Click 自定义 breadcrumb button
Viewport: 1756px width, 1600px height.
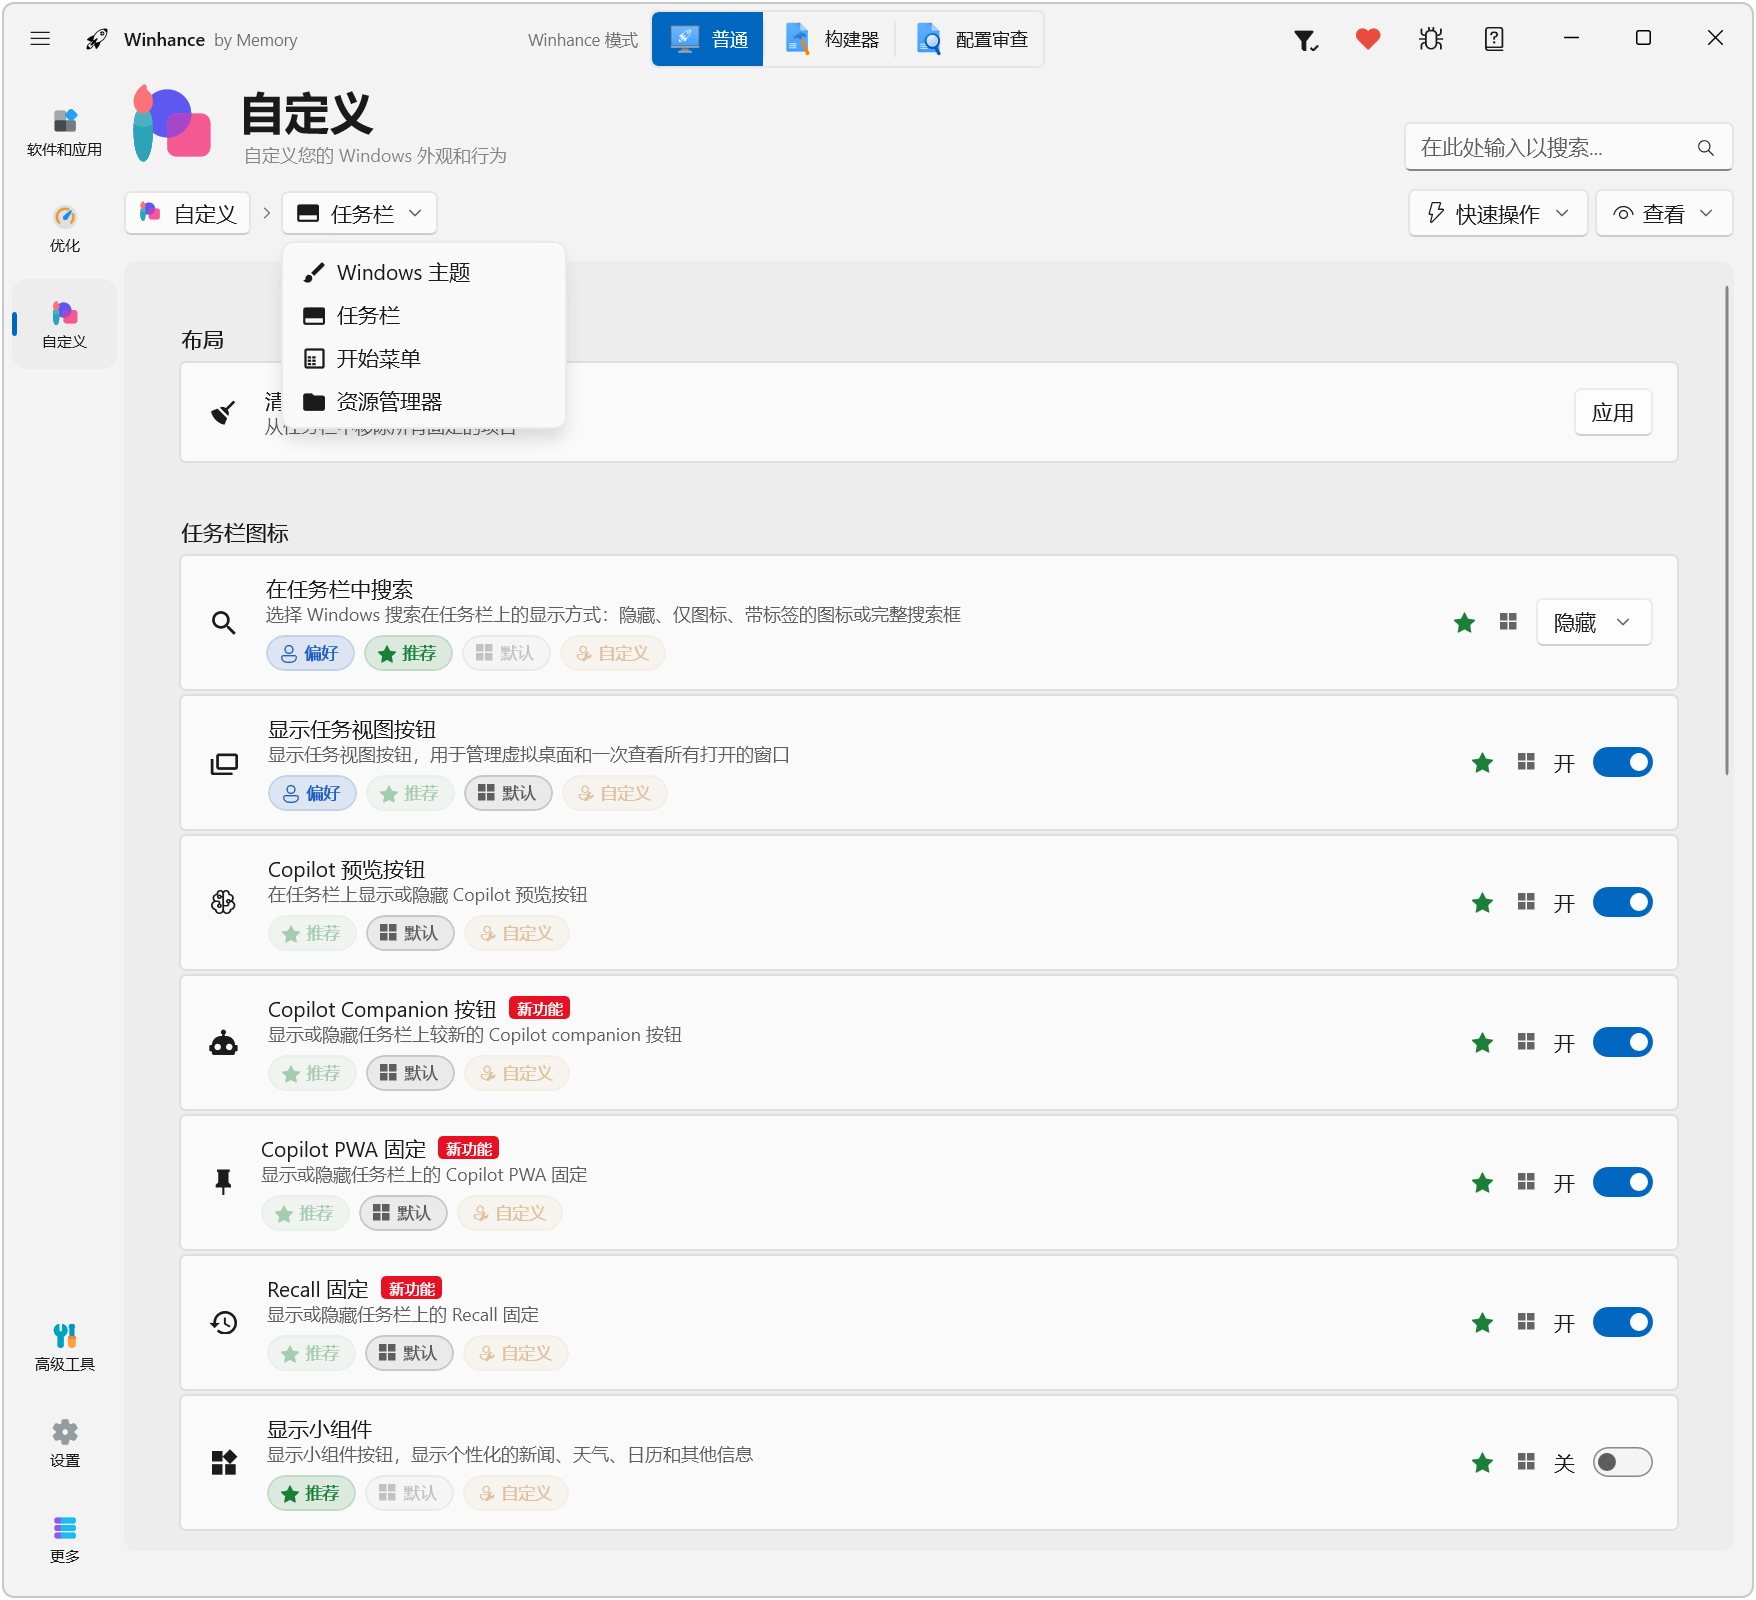(188, 214)
